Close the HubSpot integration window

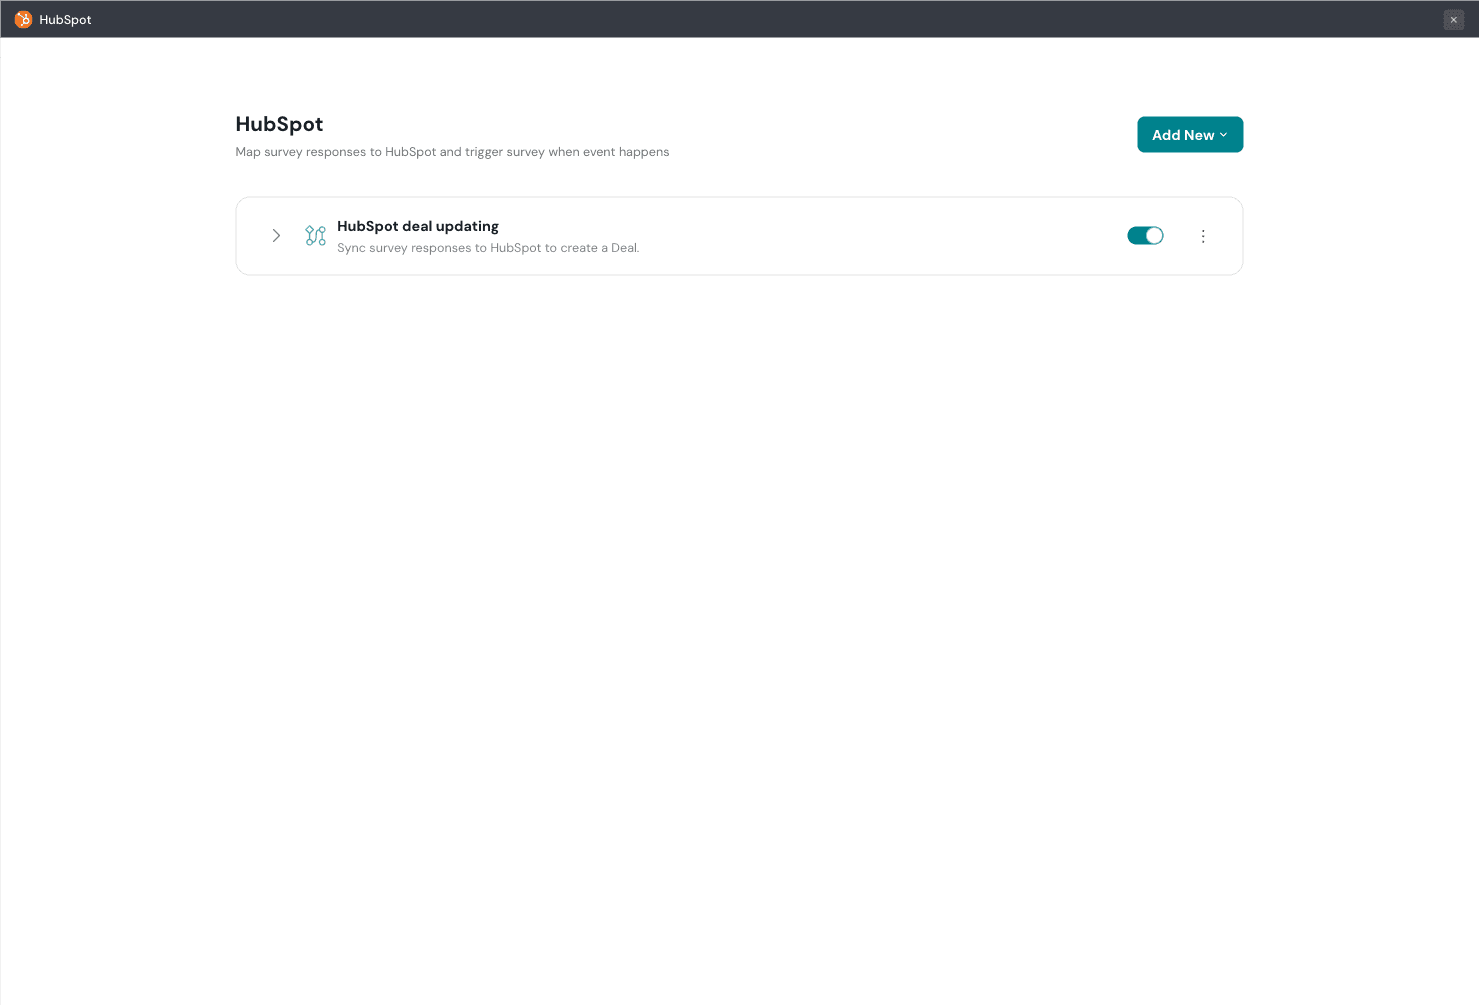1453,20
